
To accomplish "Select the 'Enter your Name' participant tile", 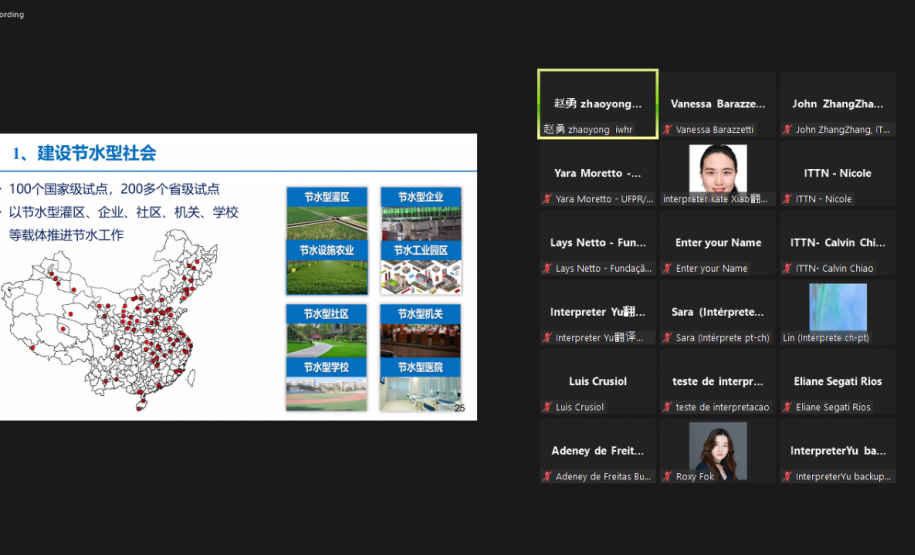I will [x=717, y=243].
